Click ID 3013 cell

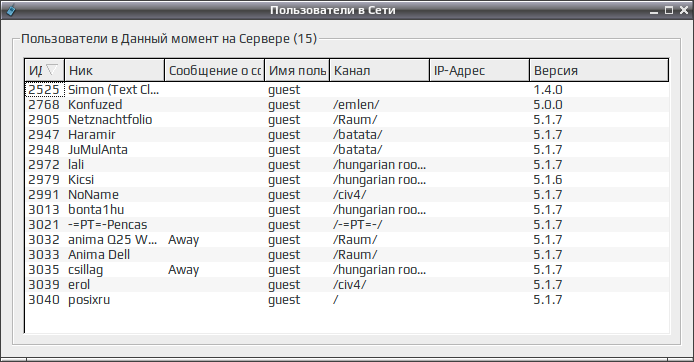click(x=44, y=210)
